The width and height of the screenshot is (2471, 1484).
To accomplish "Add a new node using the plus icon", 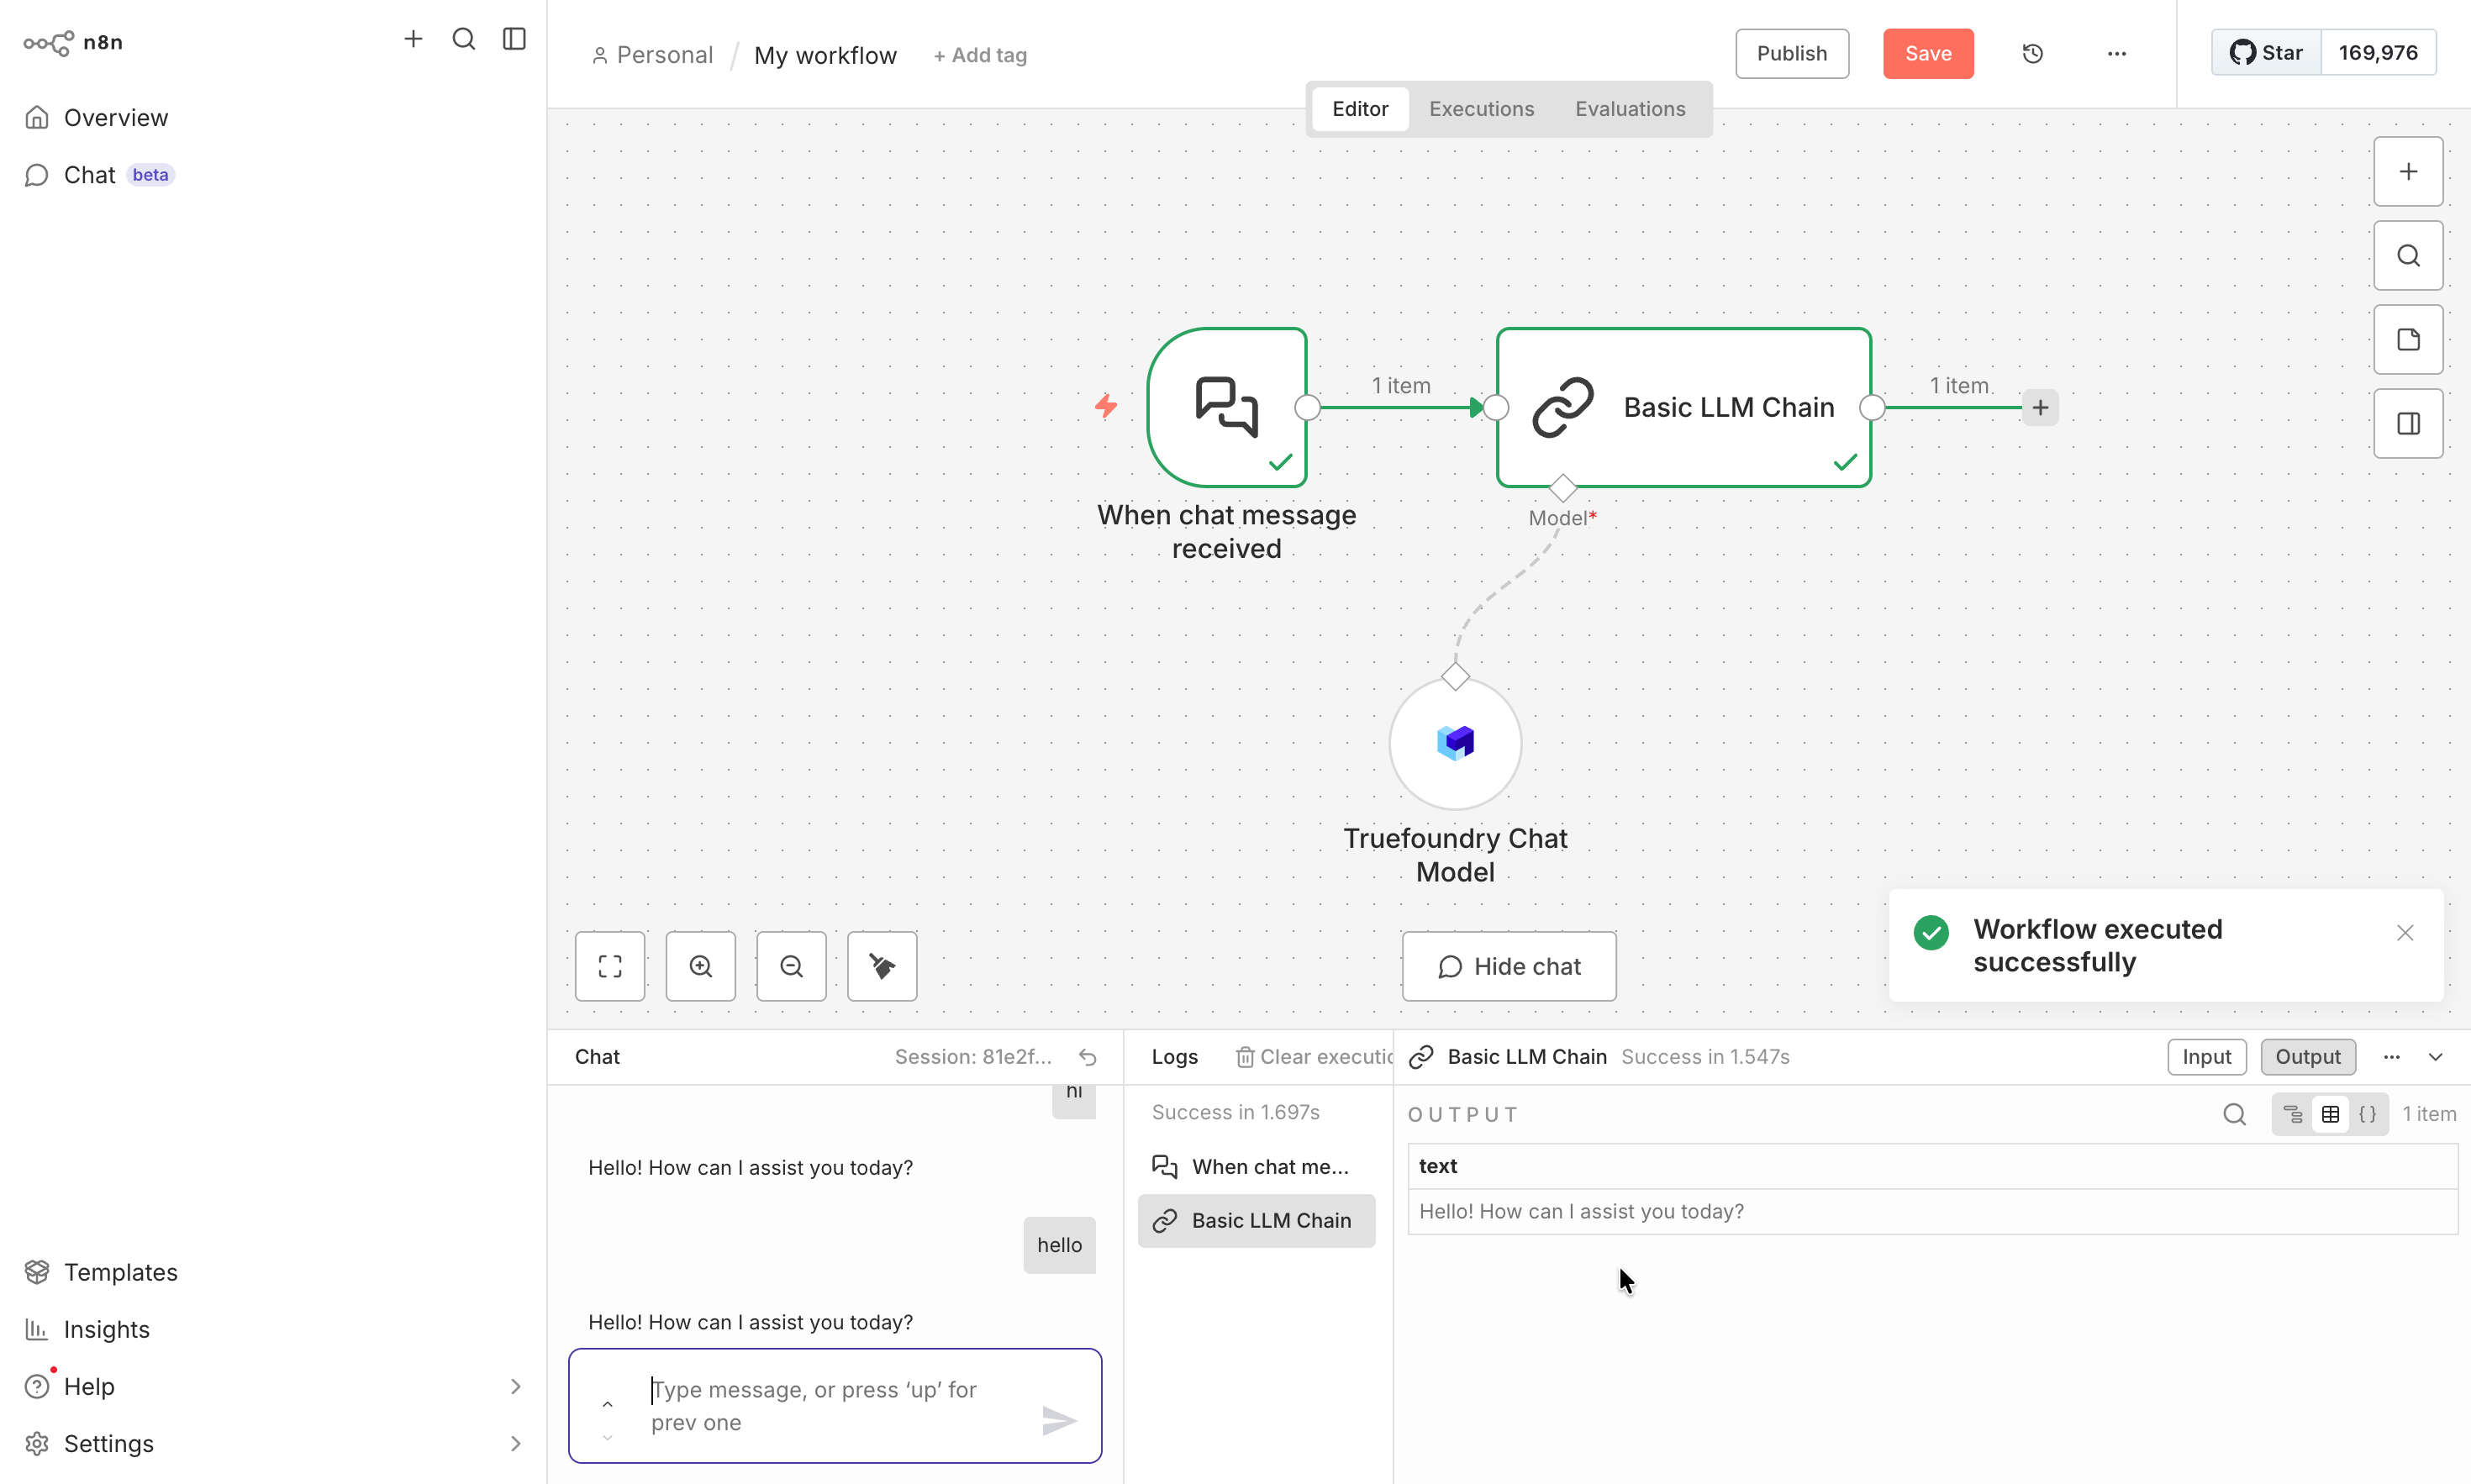I will (2407, 170).
